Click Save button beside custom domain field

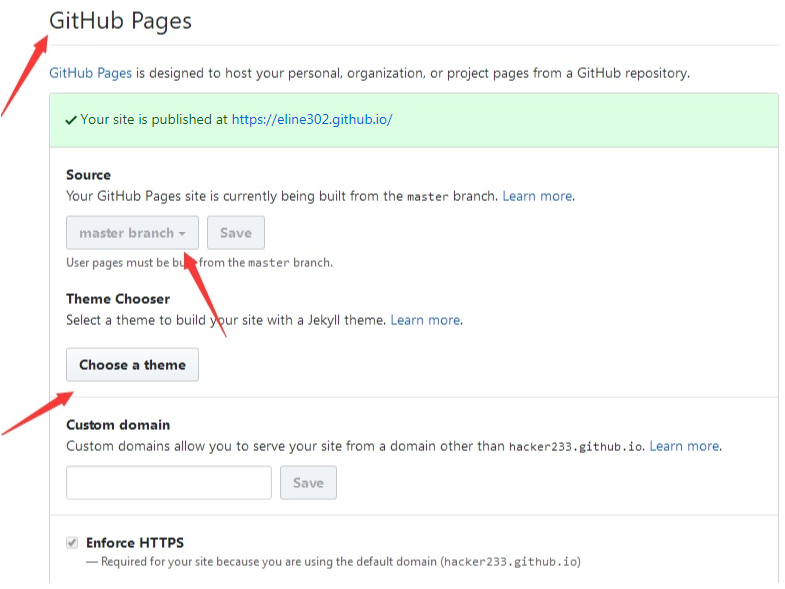pos(308,483)
